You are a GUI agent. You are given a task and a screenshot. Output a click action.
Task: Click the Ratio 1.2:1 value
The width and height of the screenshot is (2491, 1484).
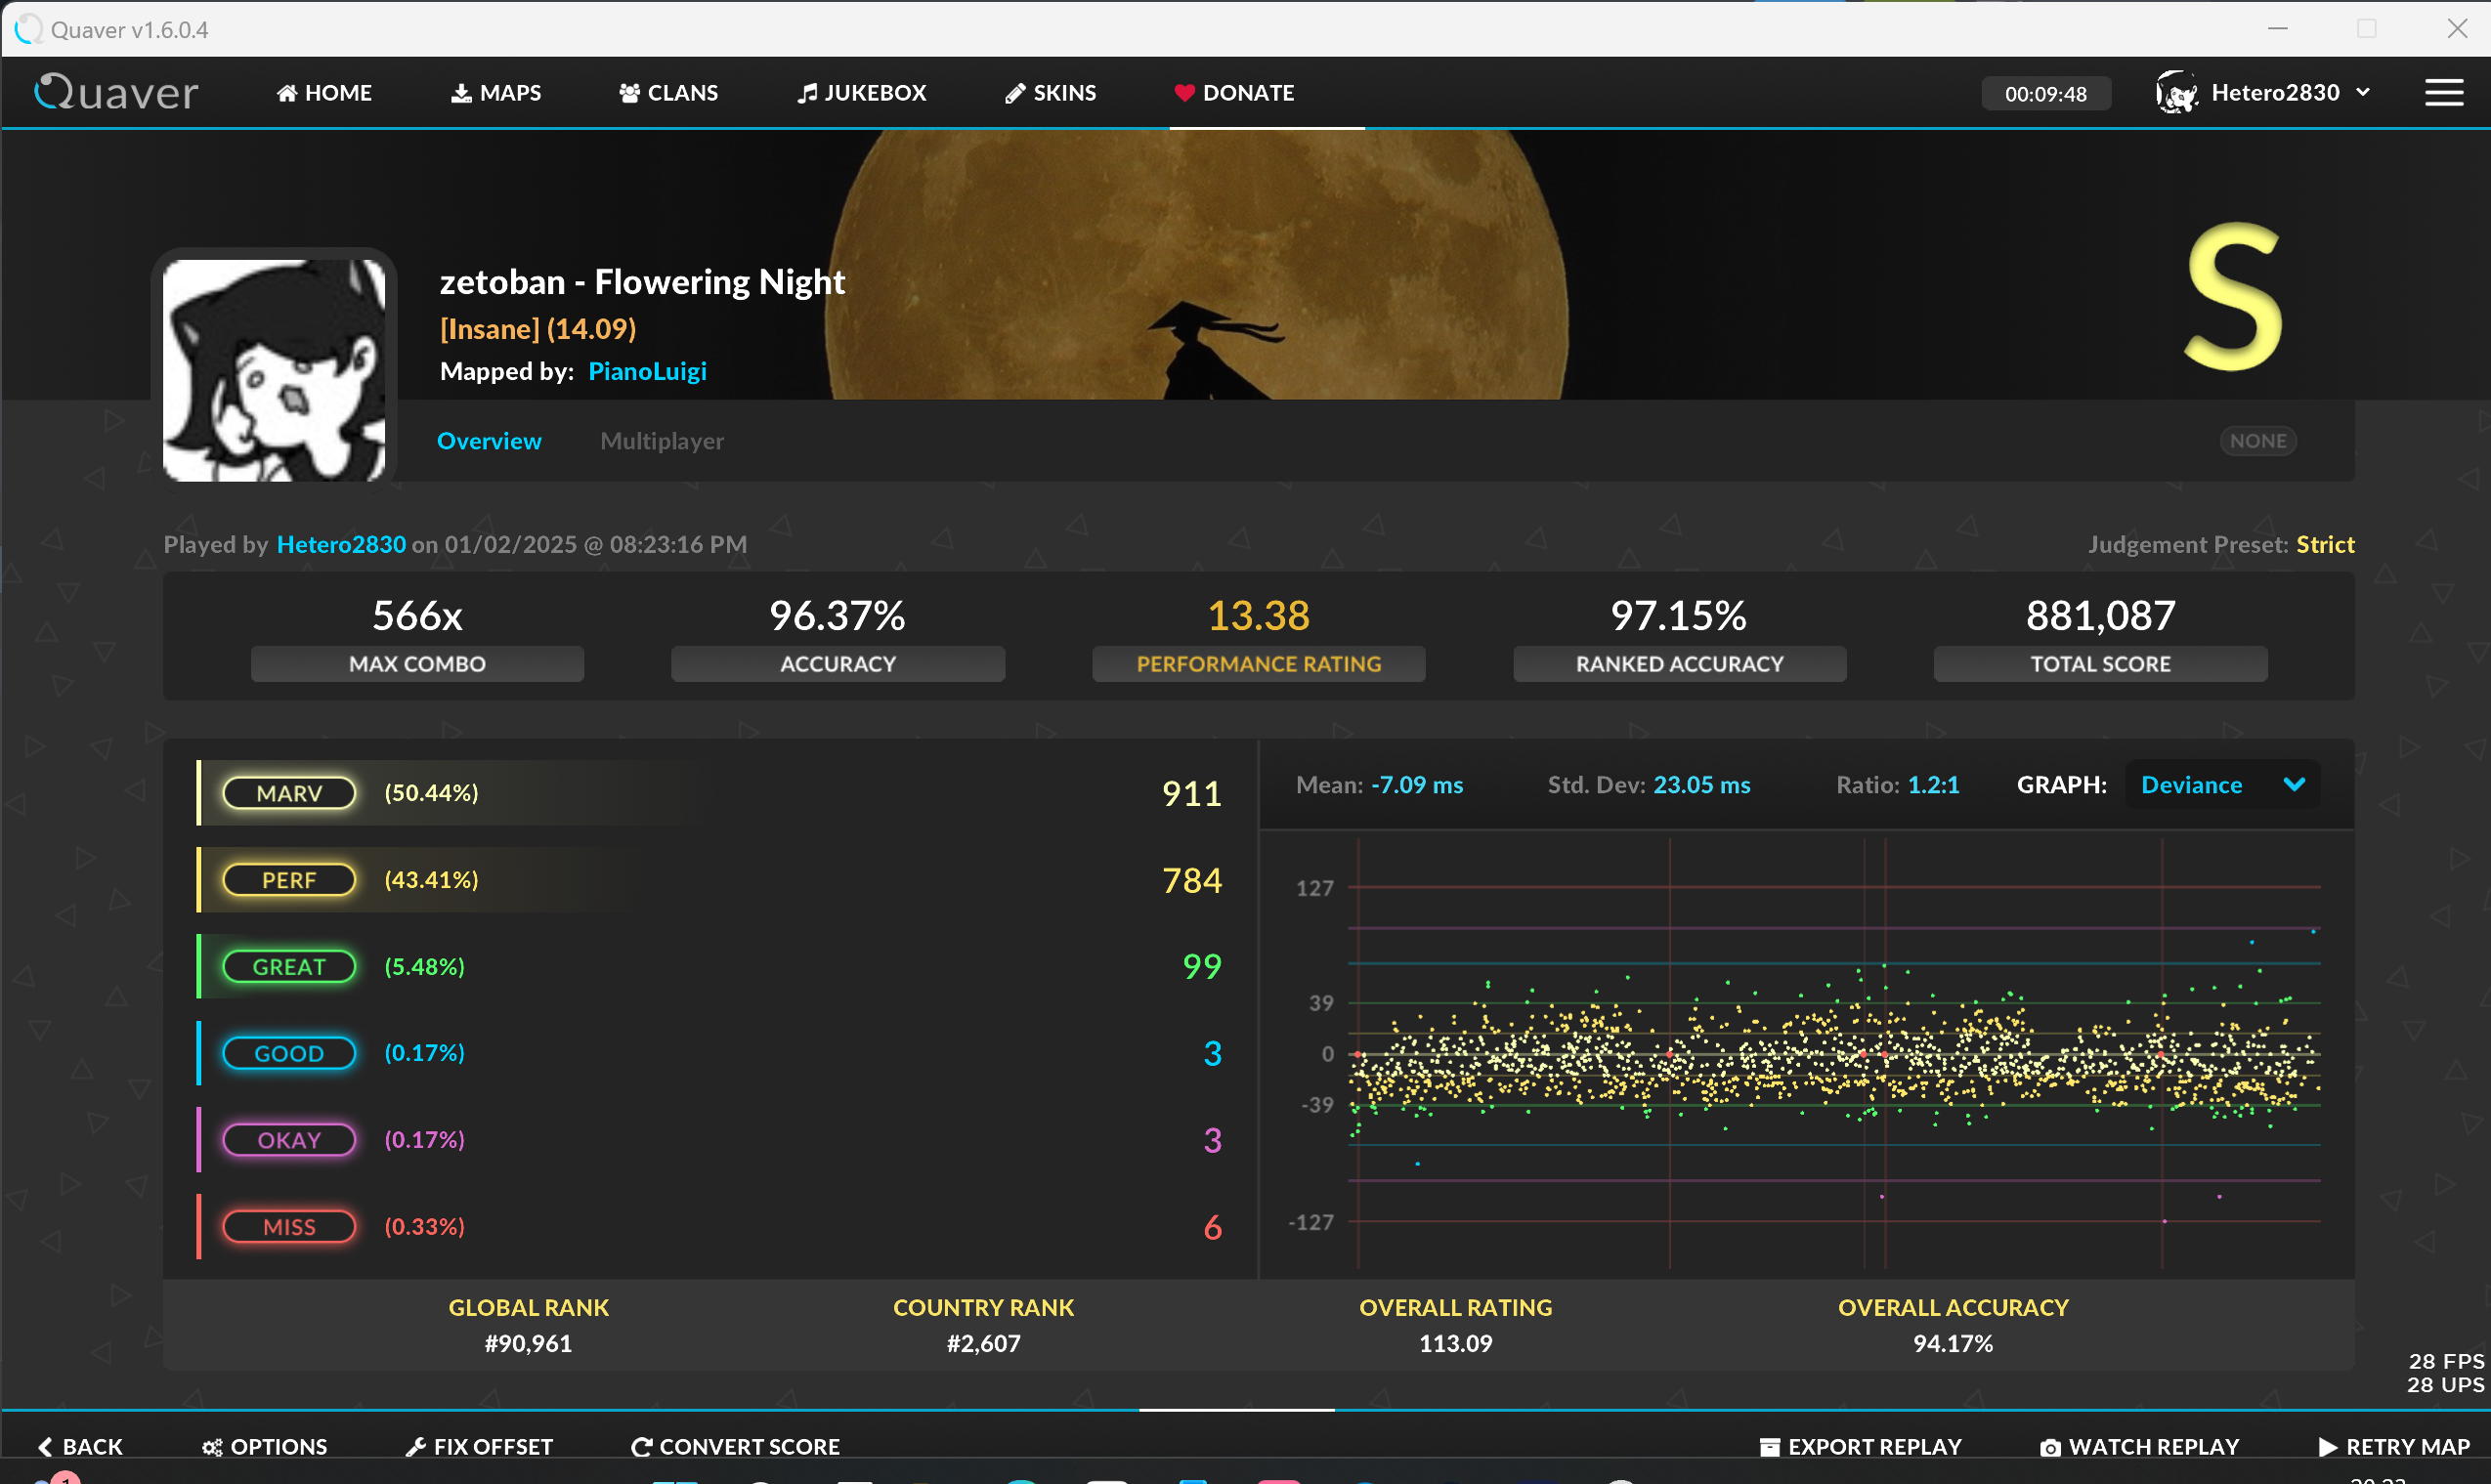(x=1933, y=785)
